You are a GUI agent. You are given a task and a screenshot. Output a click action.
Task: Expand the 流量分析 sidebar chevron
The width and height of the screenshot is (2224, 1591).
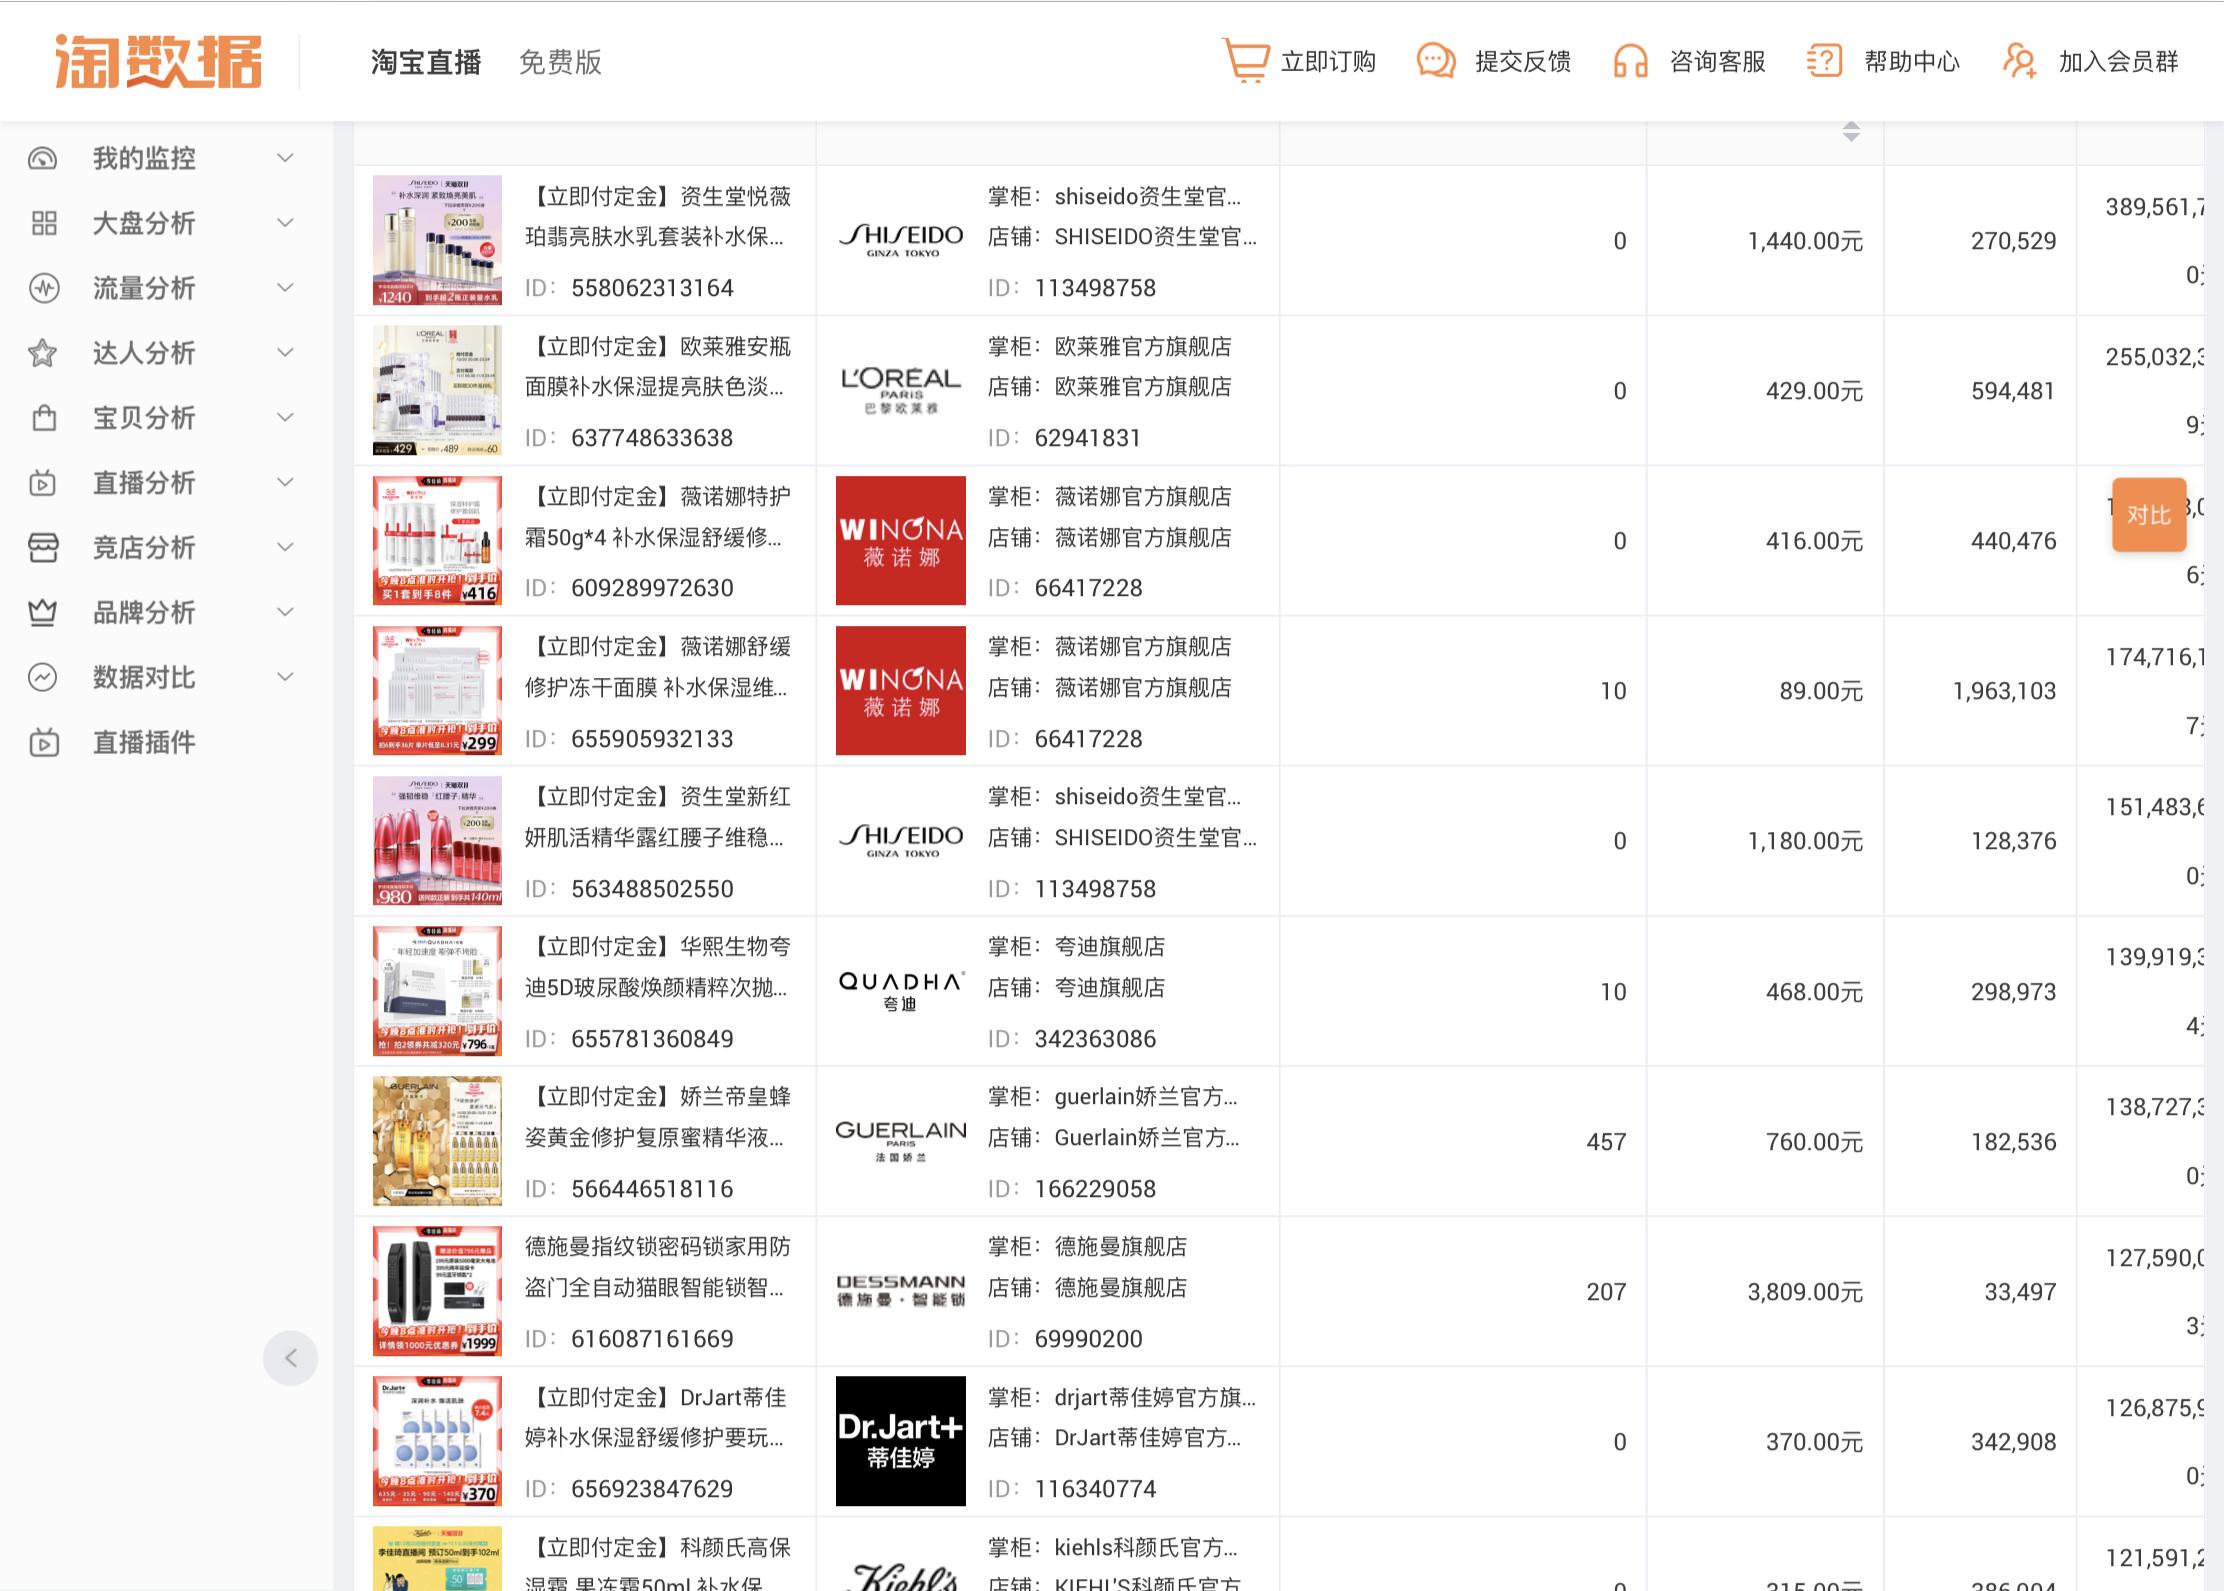point(285,288)
